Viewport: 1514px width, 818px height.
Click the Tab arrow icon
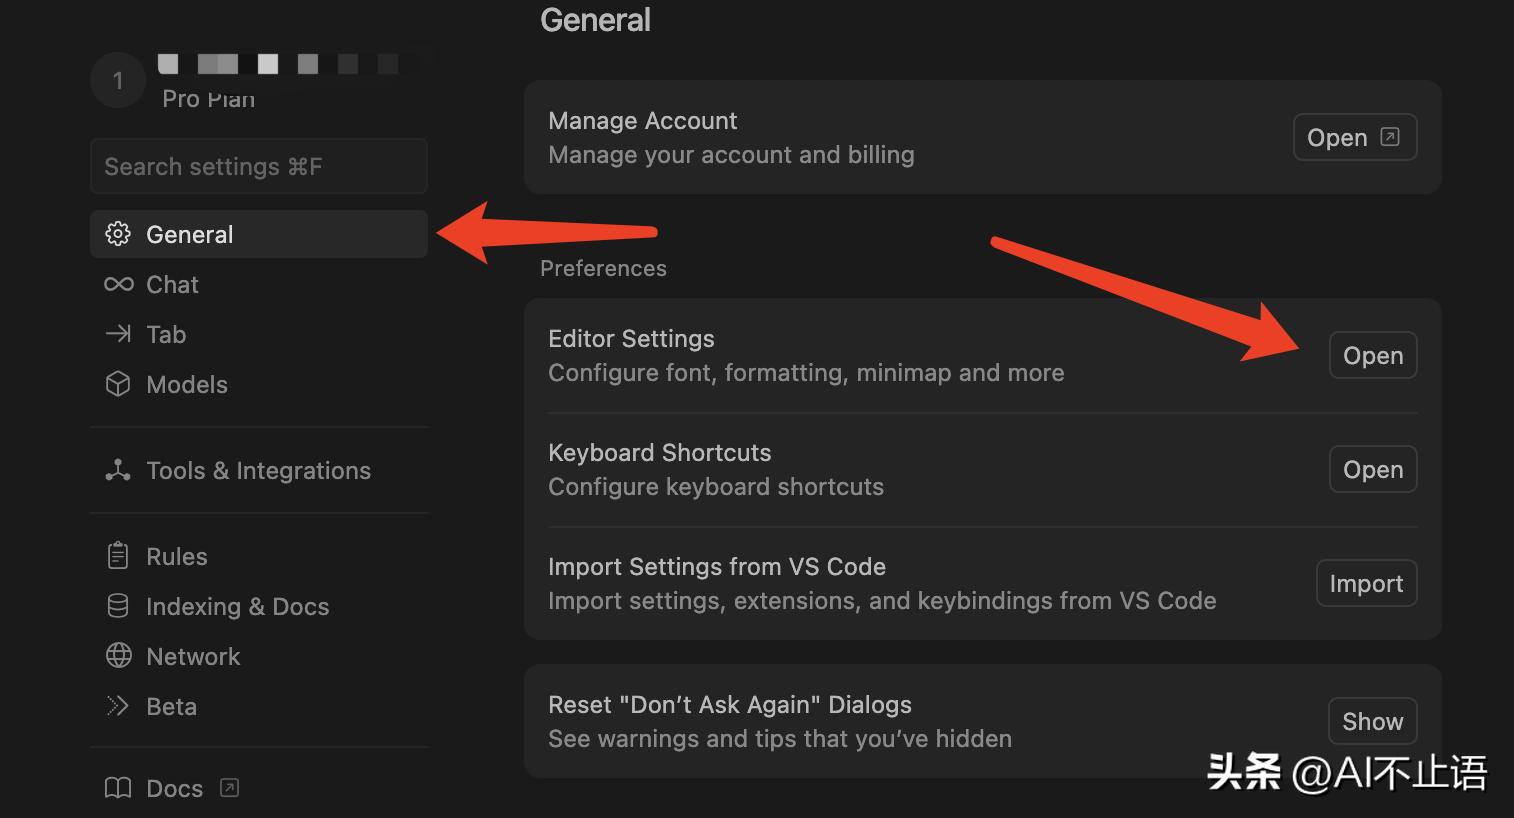(118, 334)
